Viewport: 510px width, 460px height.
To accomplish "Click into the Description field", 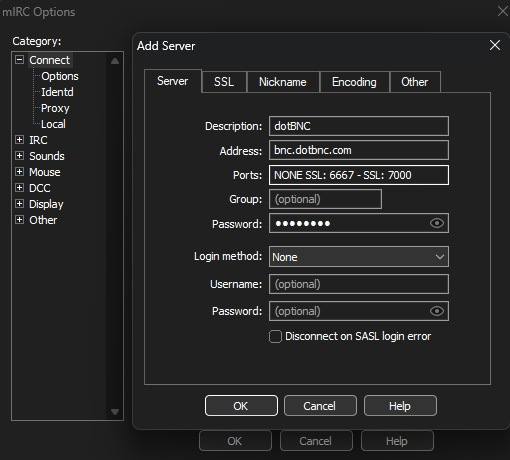I will tap(359, 126).
